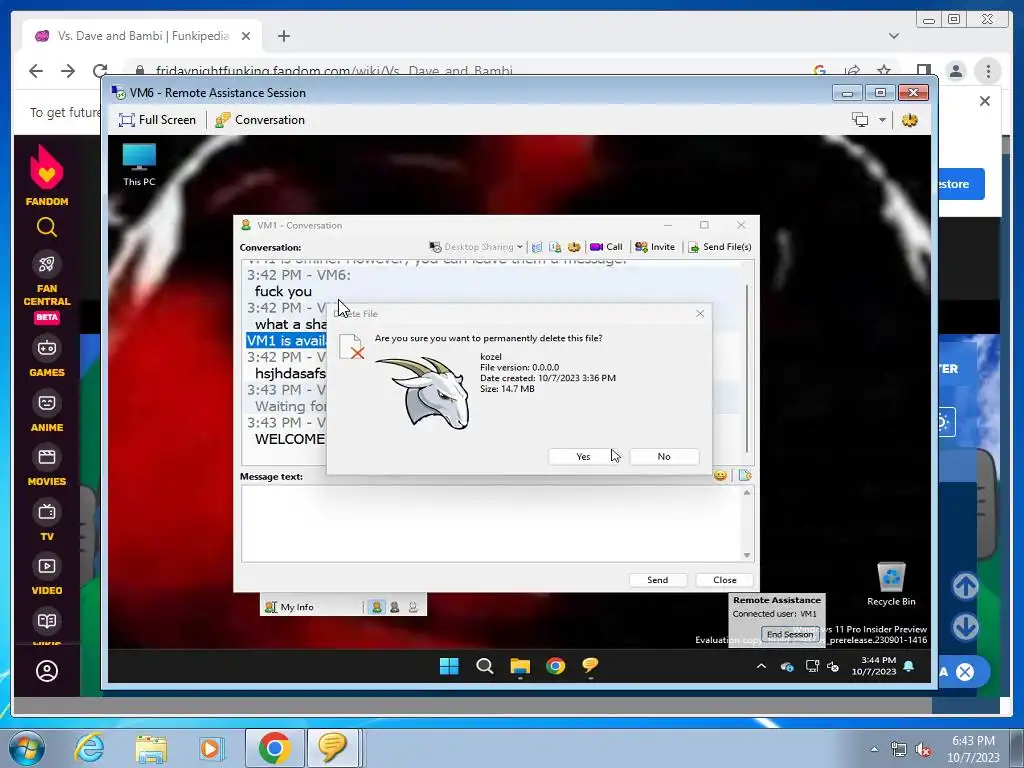Click the Close button in conversation window
This screenshot has height=768, width=1024.
725,580
